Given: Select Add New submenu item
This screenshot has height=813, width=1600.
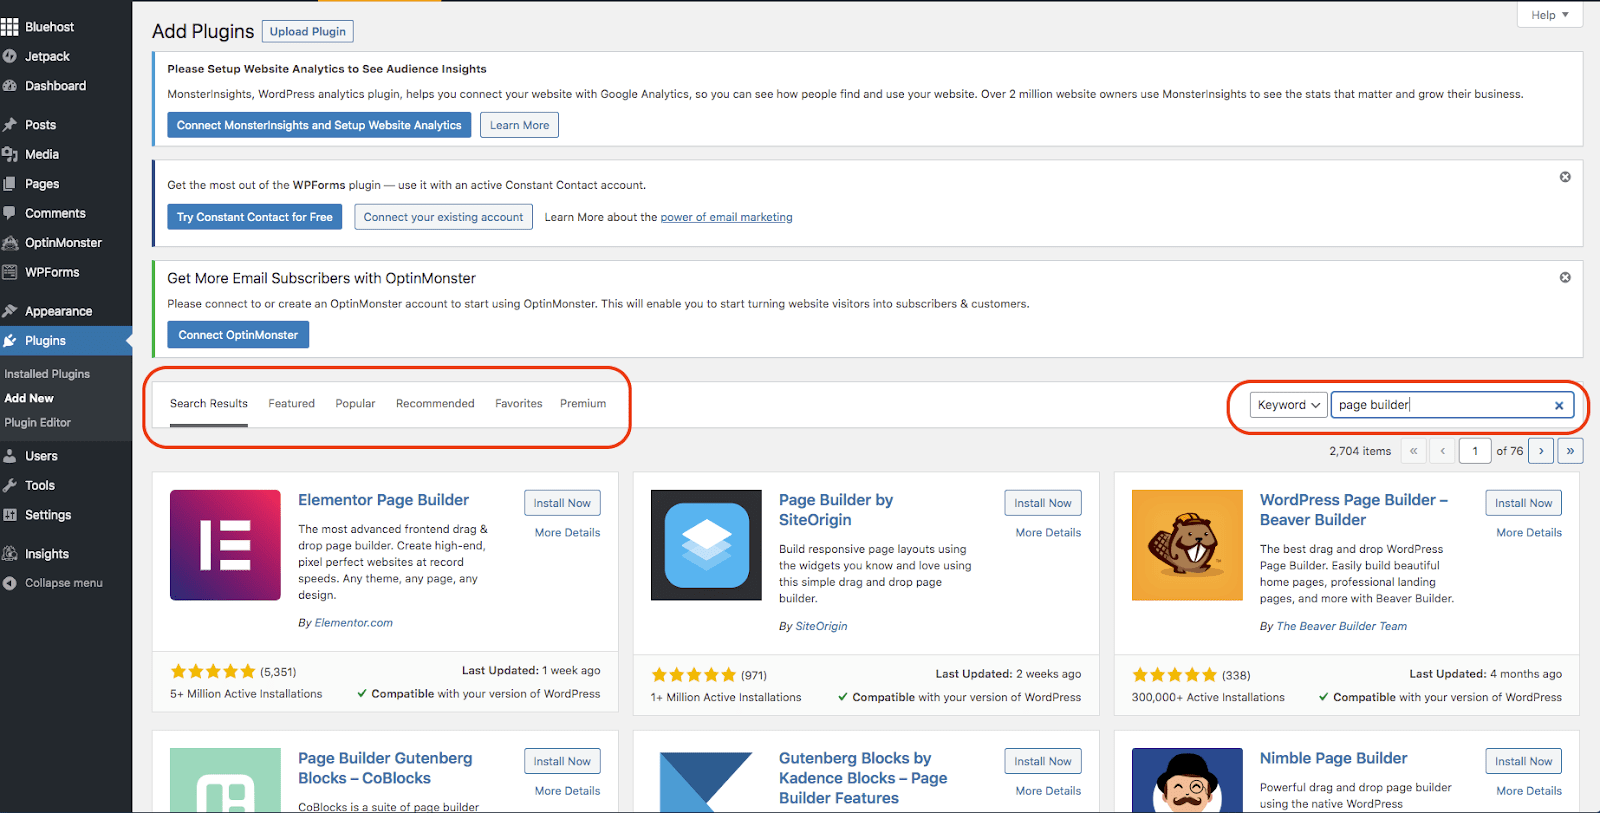Looking at the screenshot, I should coord(29,398).
